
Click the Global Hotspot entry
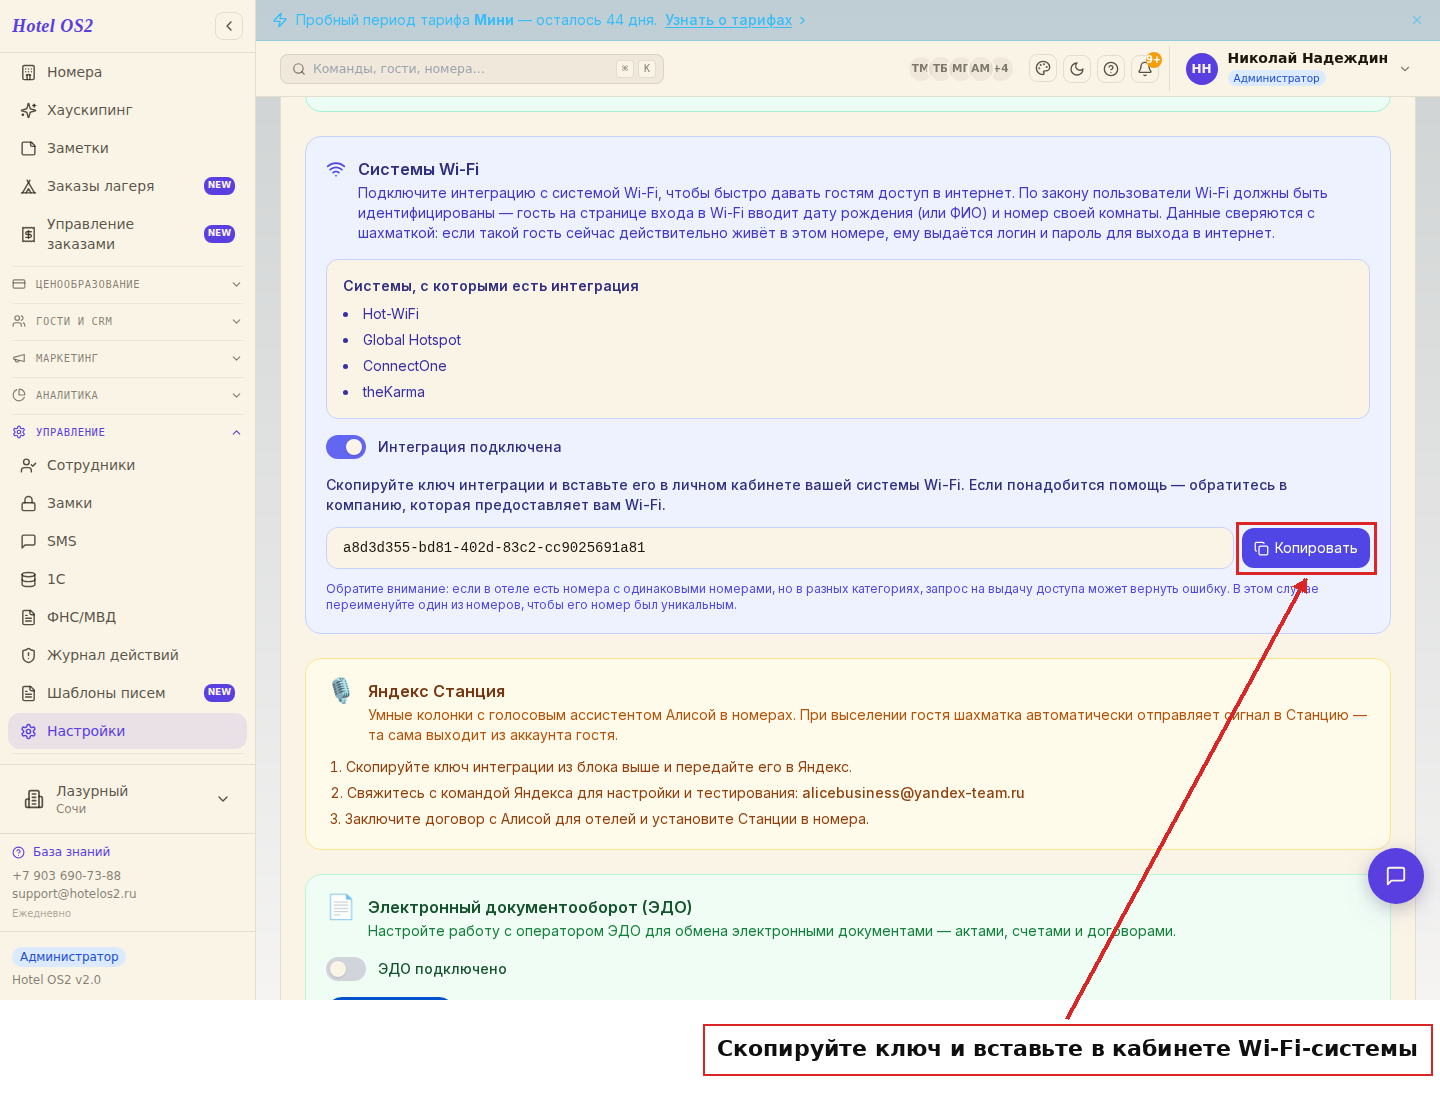coord(412,340)
